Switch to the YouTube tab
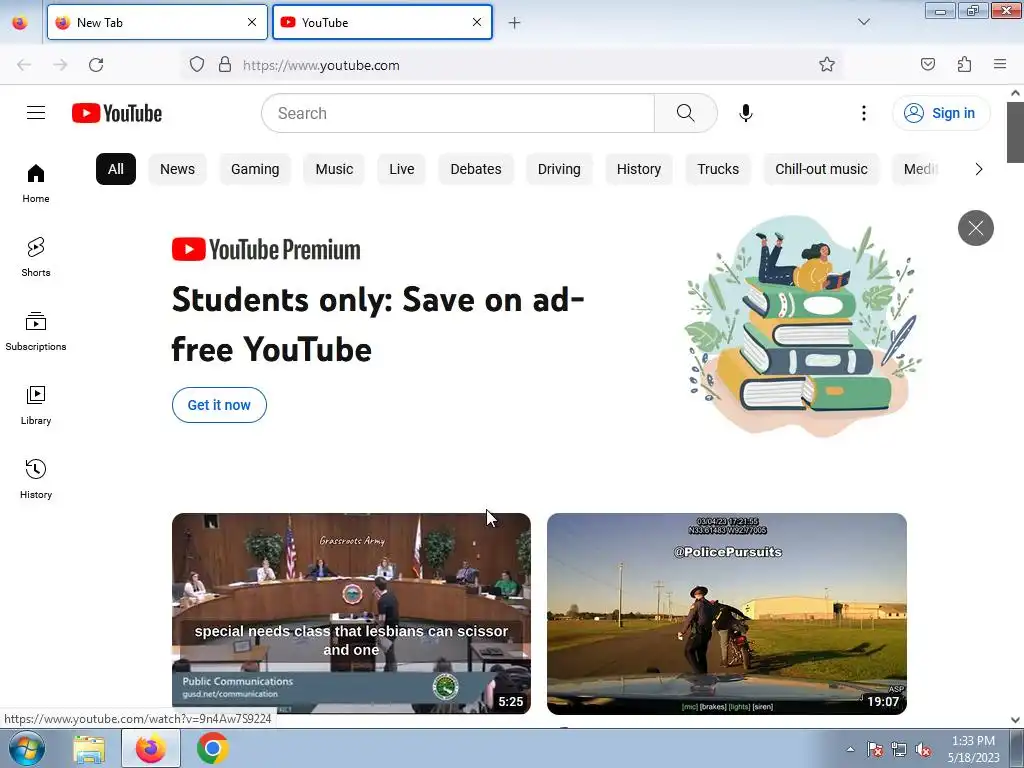Viewport: 1024px width, 768px height. (382, 22)
